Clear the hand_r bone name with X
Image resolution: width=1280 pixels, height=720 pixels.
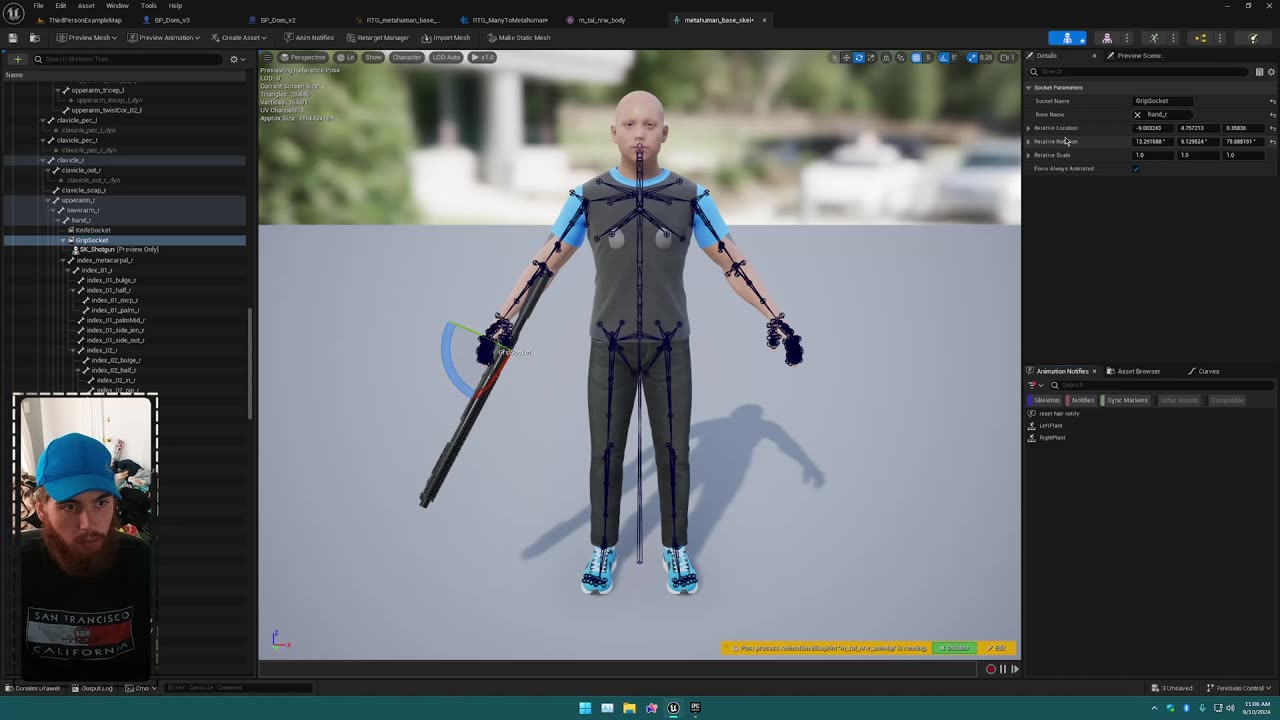coord(1137,115)
